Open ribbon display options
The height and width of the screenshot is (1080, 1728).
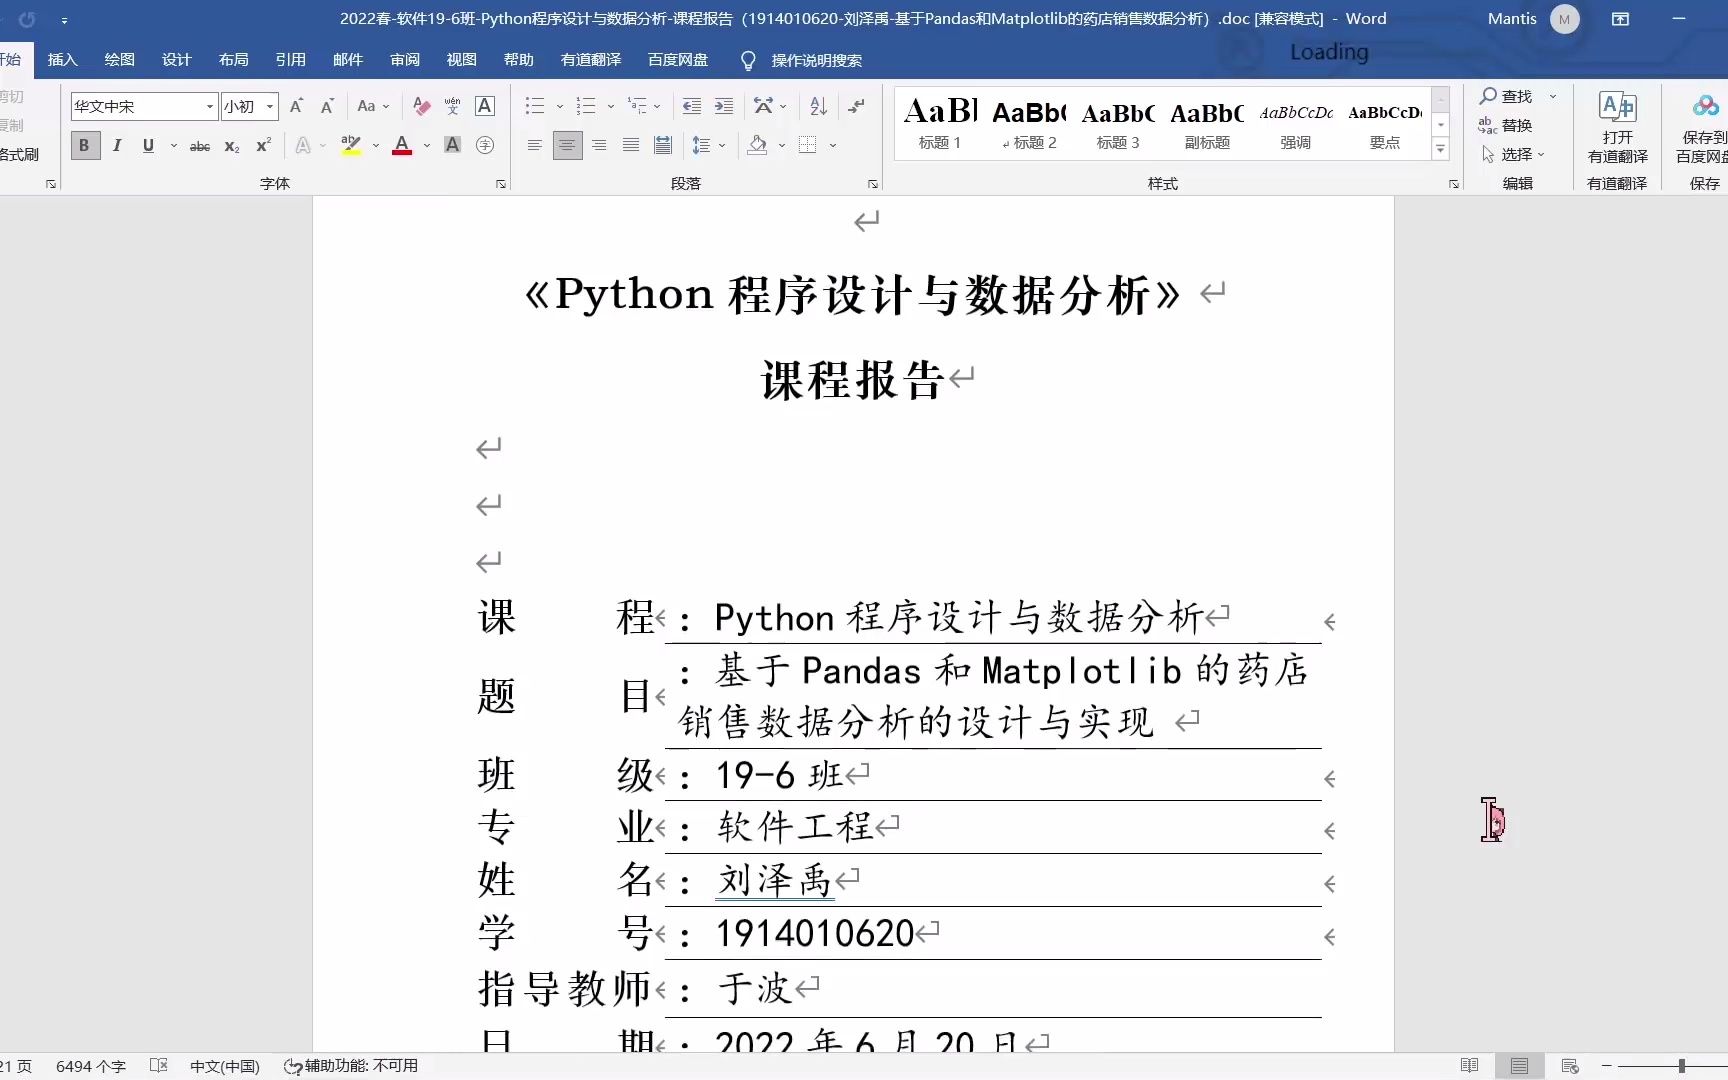[1621, 19]
